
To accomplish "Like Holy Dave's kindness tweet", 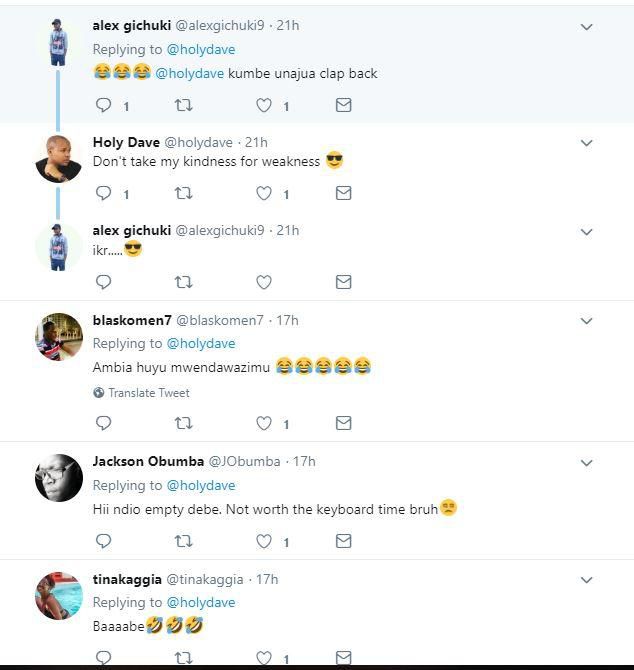I will point(264,193).
